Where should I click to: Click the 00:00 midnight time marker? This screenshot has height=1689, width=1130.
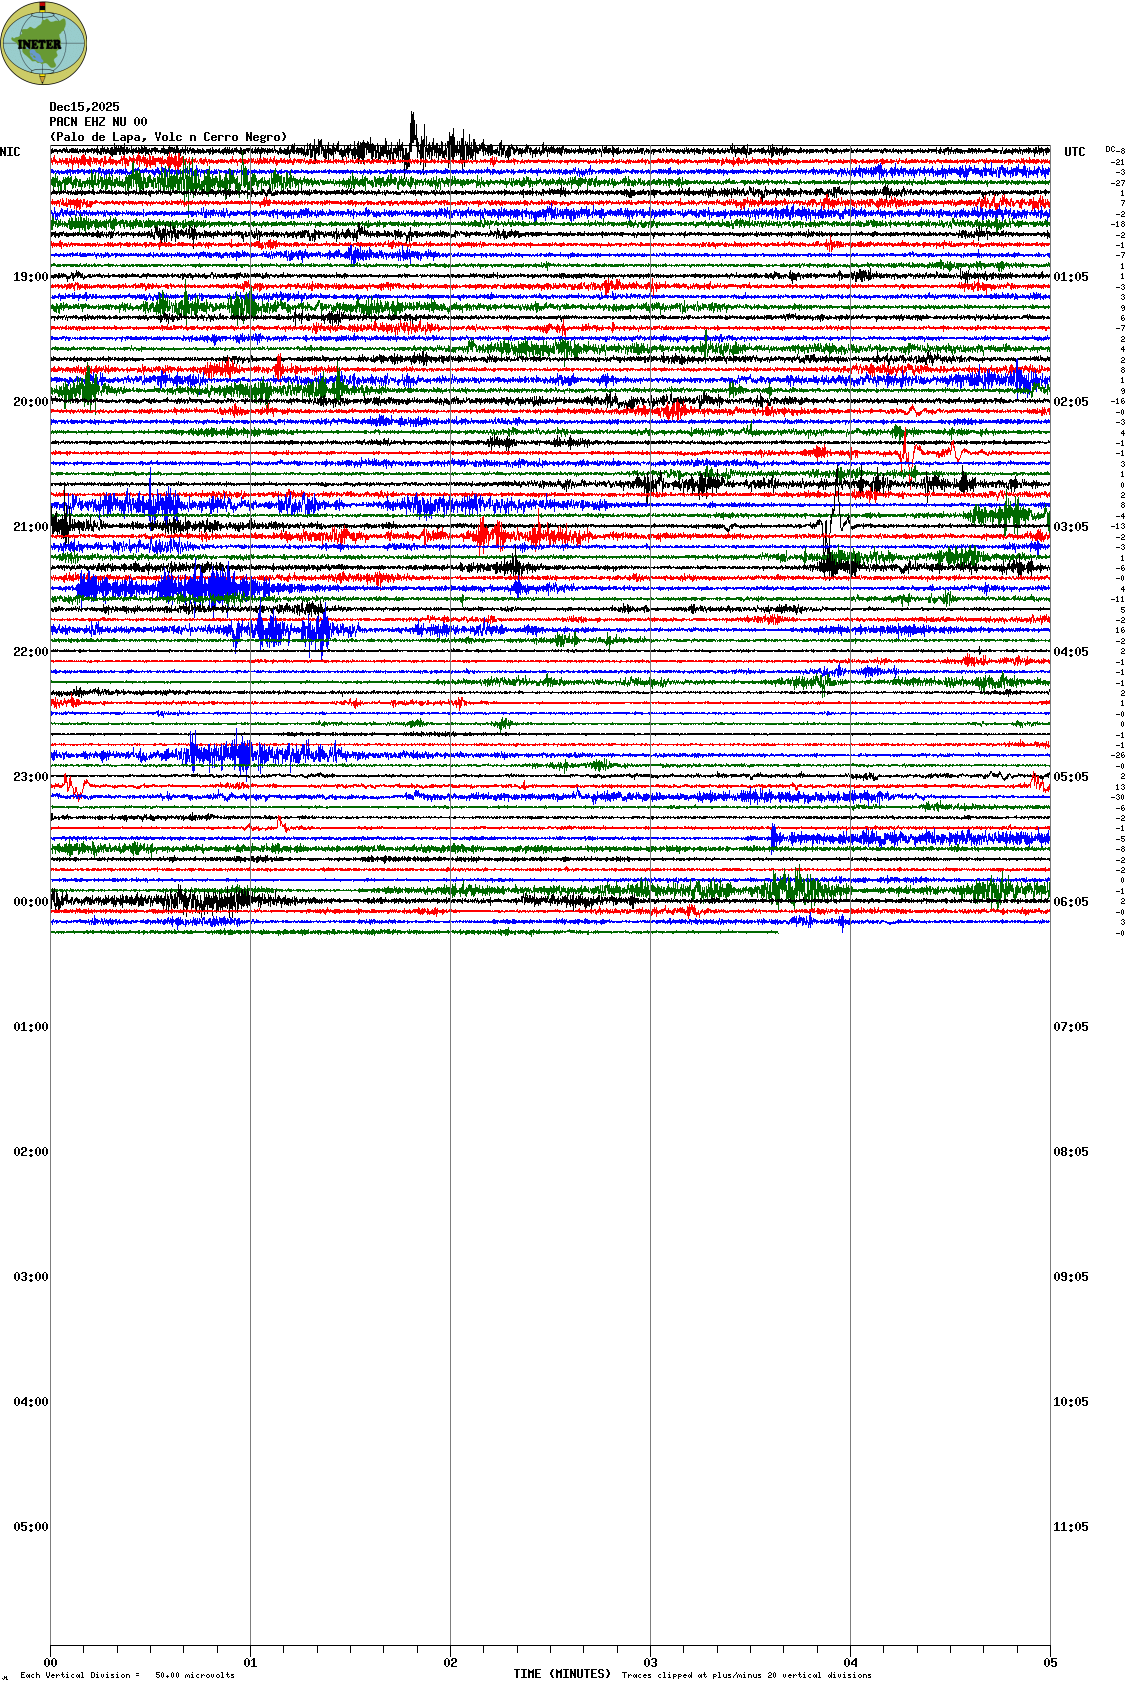30,902
